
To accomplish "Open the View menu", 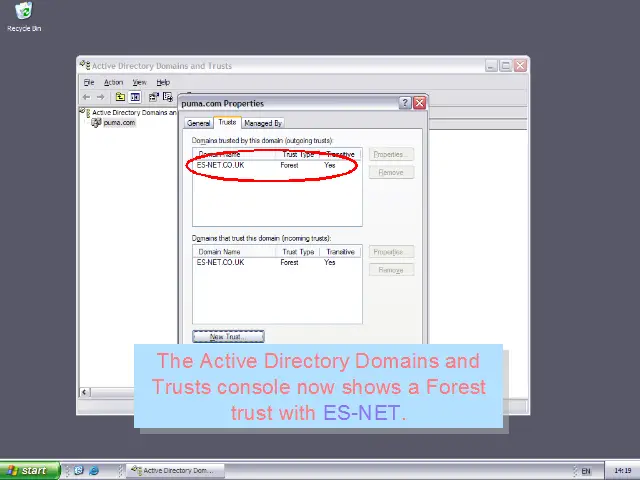I will click(x=139, y=82).
